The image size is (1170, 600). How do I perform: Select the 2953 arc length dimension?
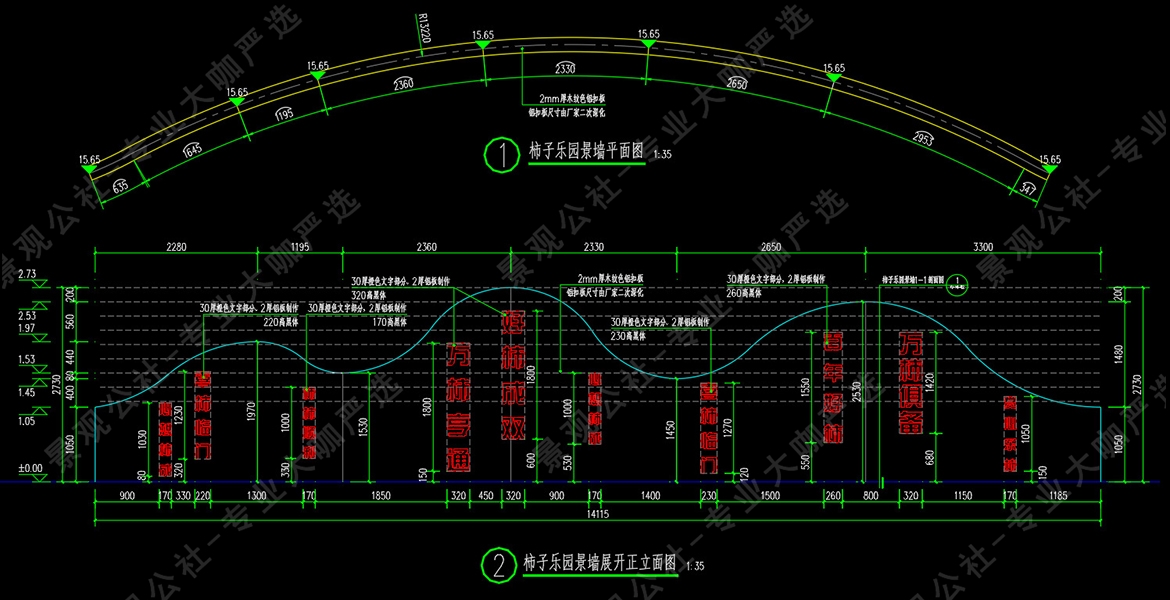(923, 140)
